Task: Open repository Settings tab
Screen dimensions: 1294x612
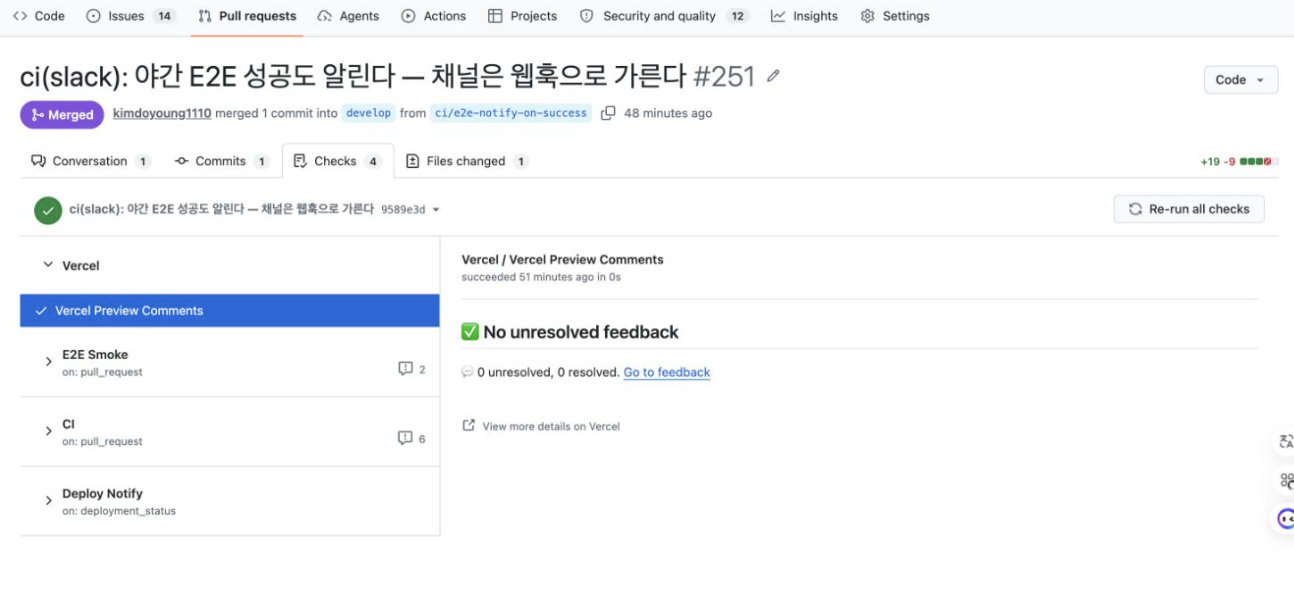Action: pos(895,16)
